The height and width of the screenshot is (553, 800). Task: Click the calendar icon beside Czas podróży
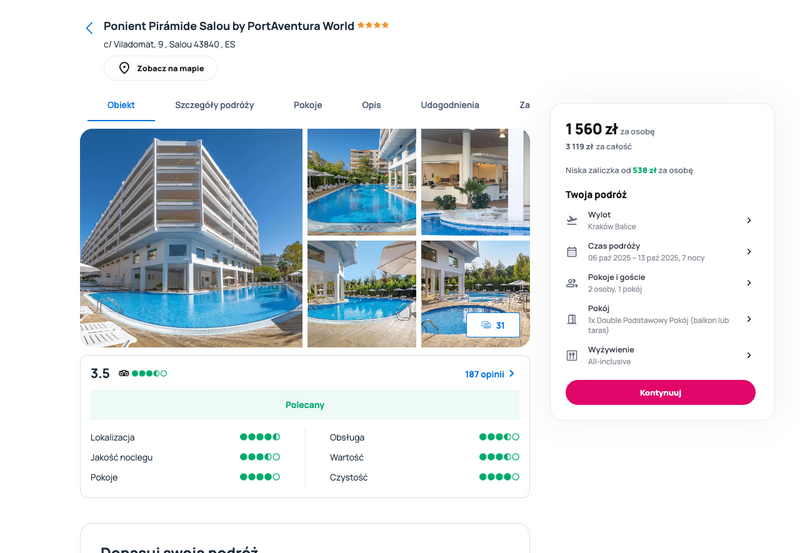[572, 252]
